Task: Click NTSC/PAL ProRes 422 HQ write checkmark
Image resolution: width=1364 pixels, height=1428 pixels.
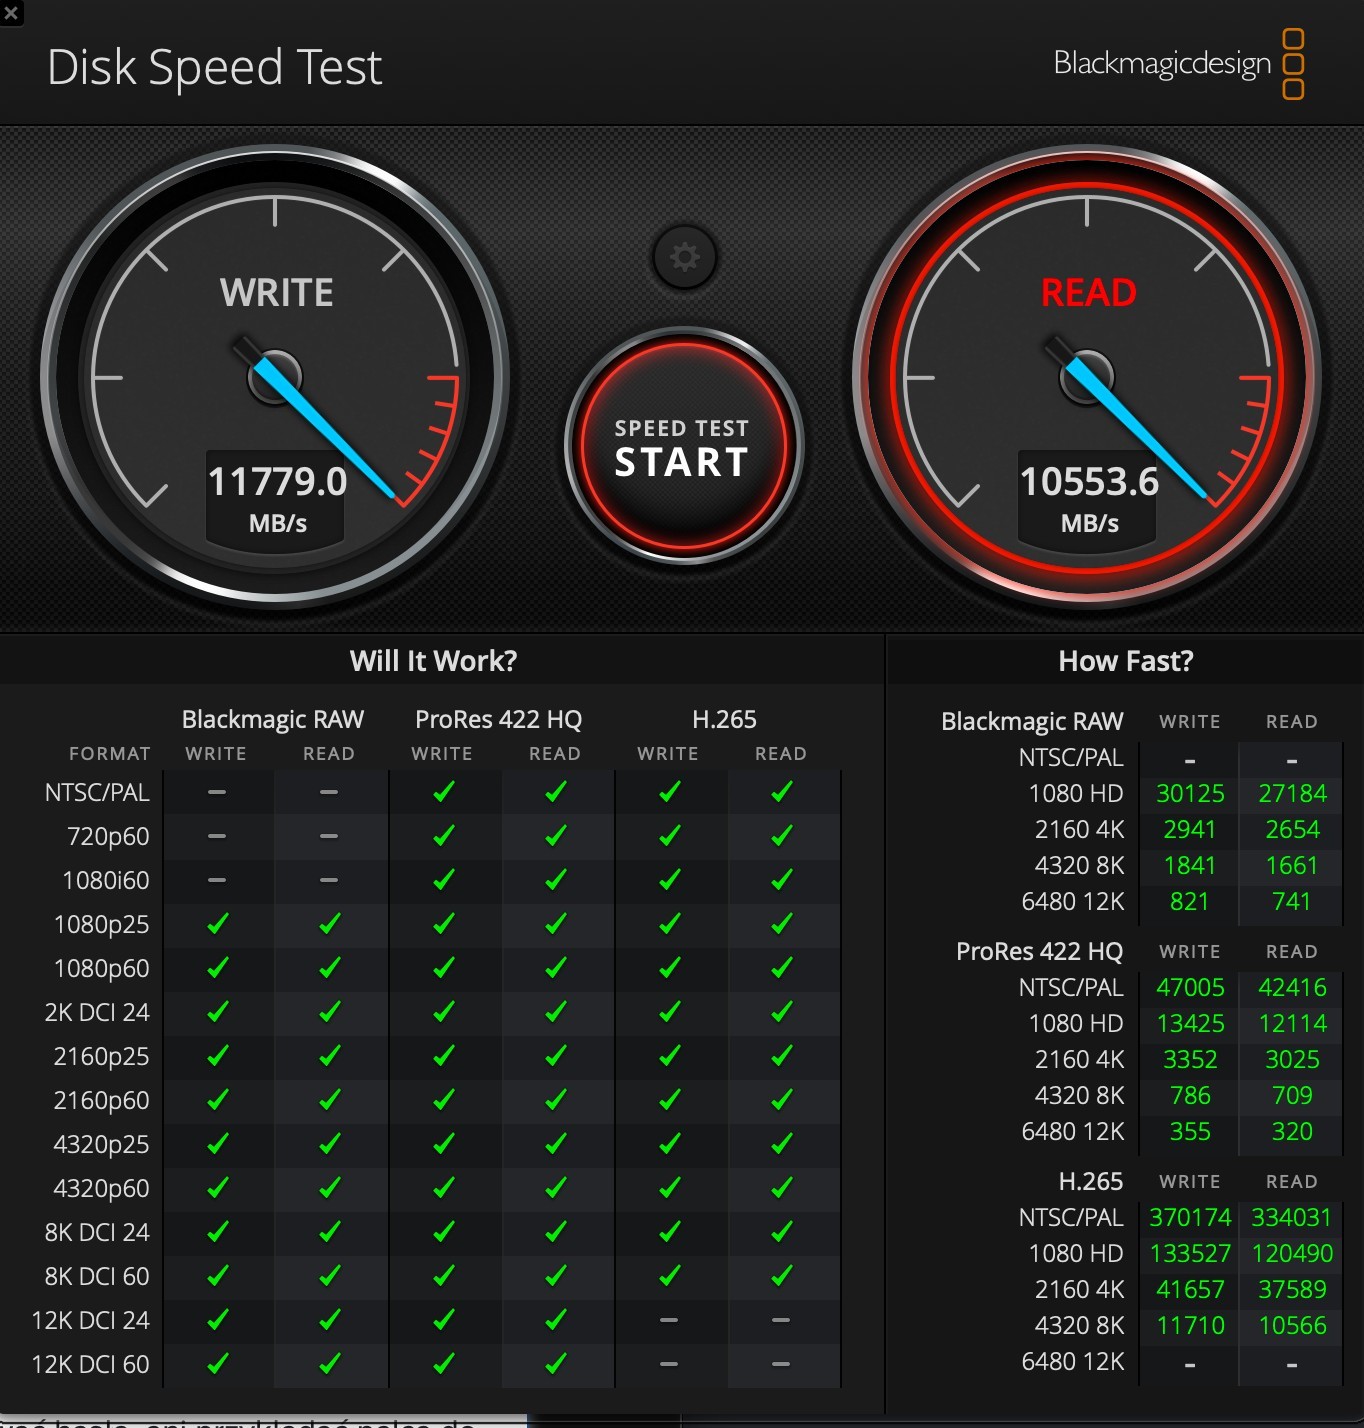Action: click(x=443, y=792)
